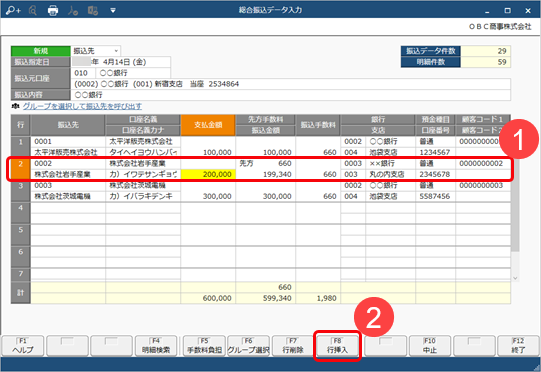This screenshot has height=372, width=541.
Task: Click payee code cell 0002 in 振込先 column
Action: [x=68, y=164]
